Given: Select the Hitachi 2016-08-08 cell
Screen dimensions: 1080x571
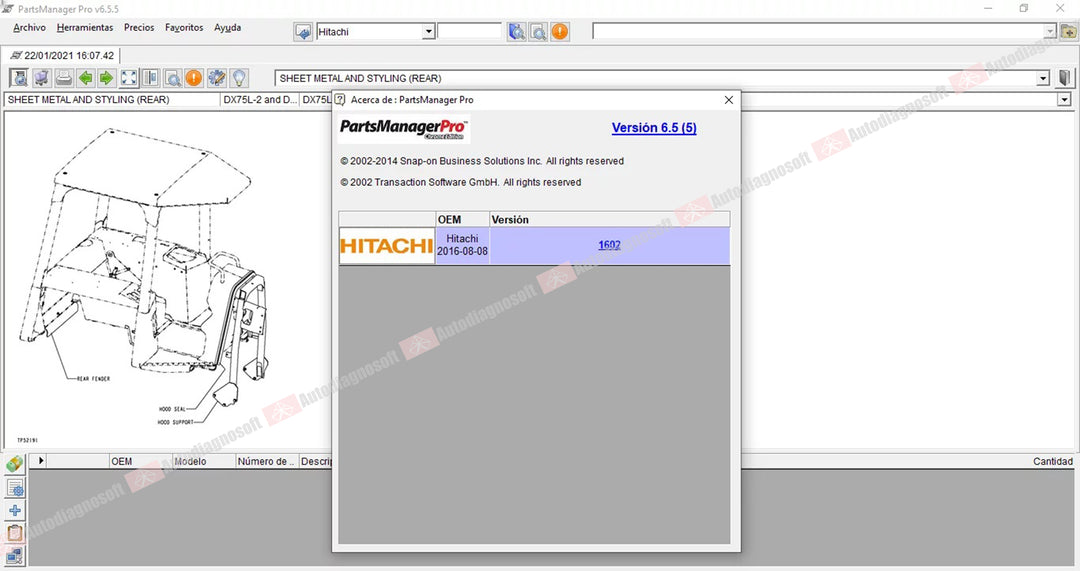Looking at the screenshot, I should (462, 245).
